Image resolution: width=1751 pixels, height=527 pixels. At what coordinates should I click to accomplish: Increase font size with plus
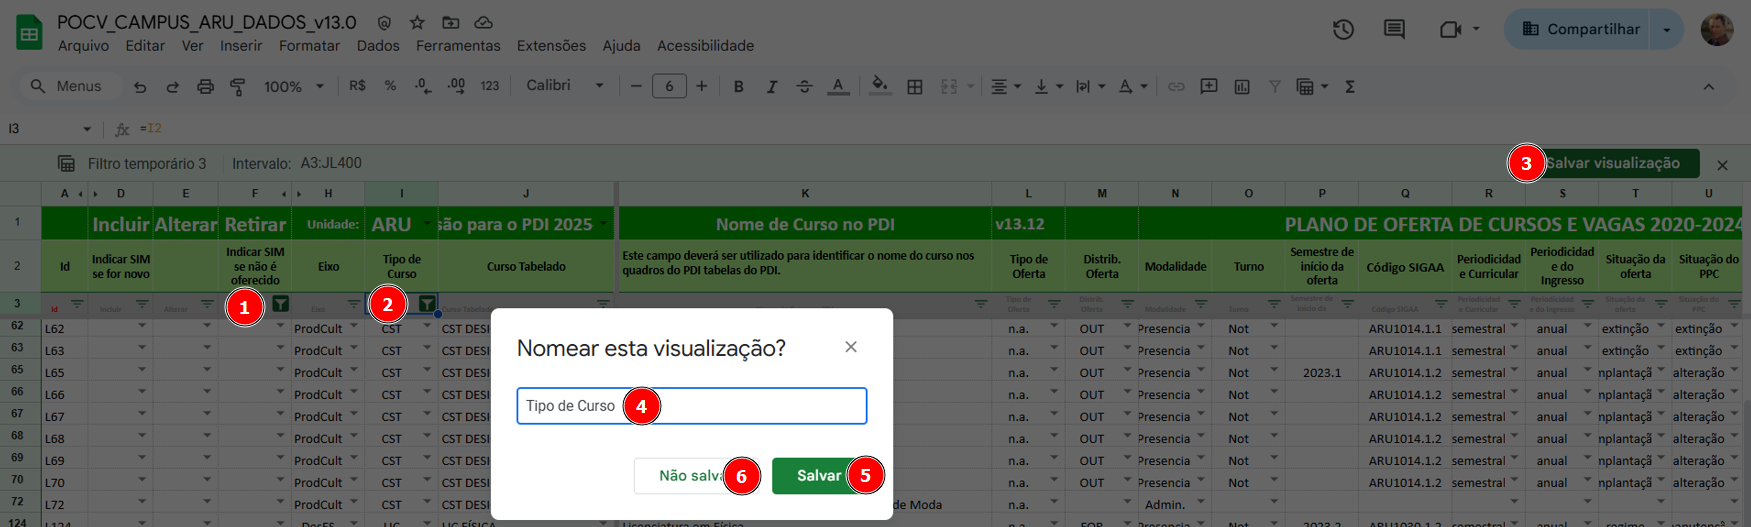pyautogui.click(x=702, y=87)
